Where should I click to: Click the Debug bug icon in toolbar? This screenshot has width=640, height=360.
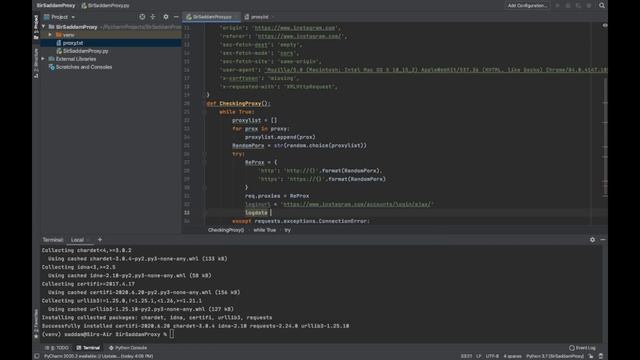[x=568, y=6]
